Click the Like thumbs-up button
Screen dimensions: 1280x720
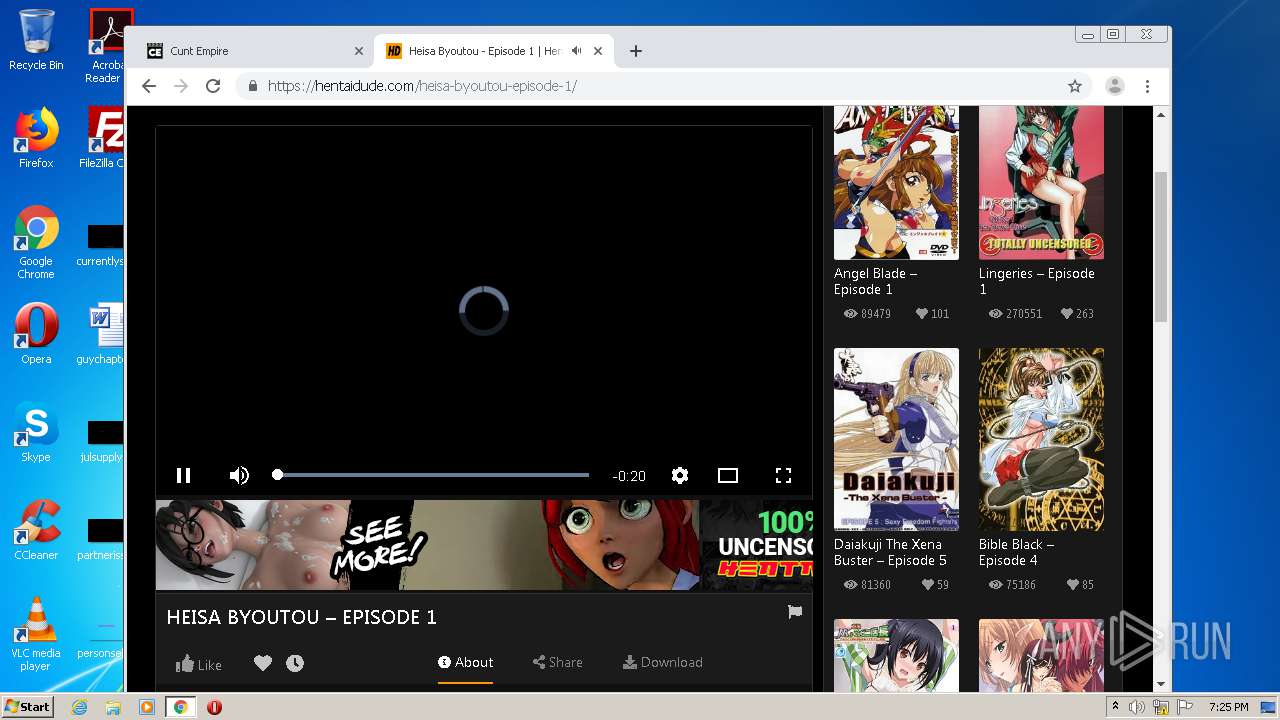(199, 664)
